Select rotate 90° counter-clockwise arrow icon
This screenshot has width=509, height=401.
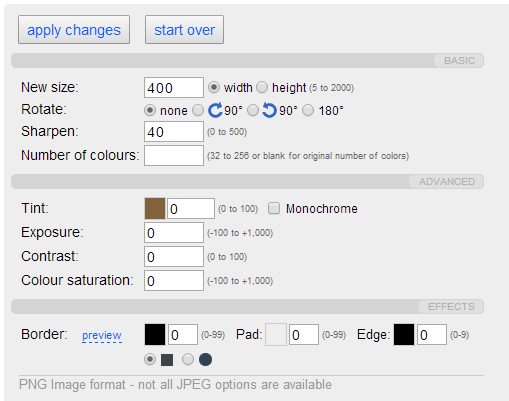pos(269,110)
